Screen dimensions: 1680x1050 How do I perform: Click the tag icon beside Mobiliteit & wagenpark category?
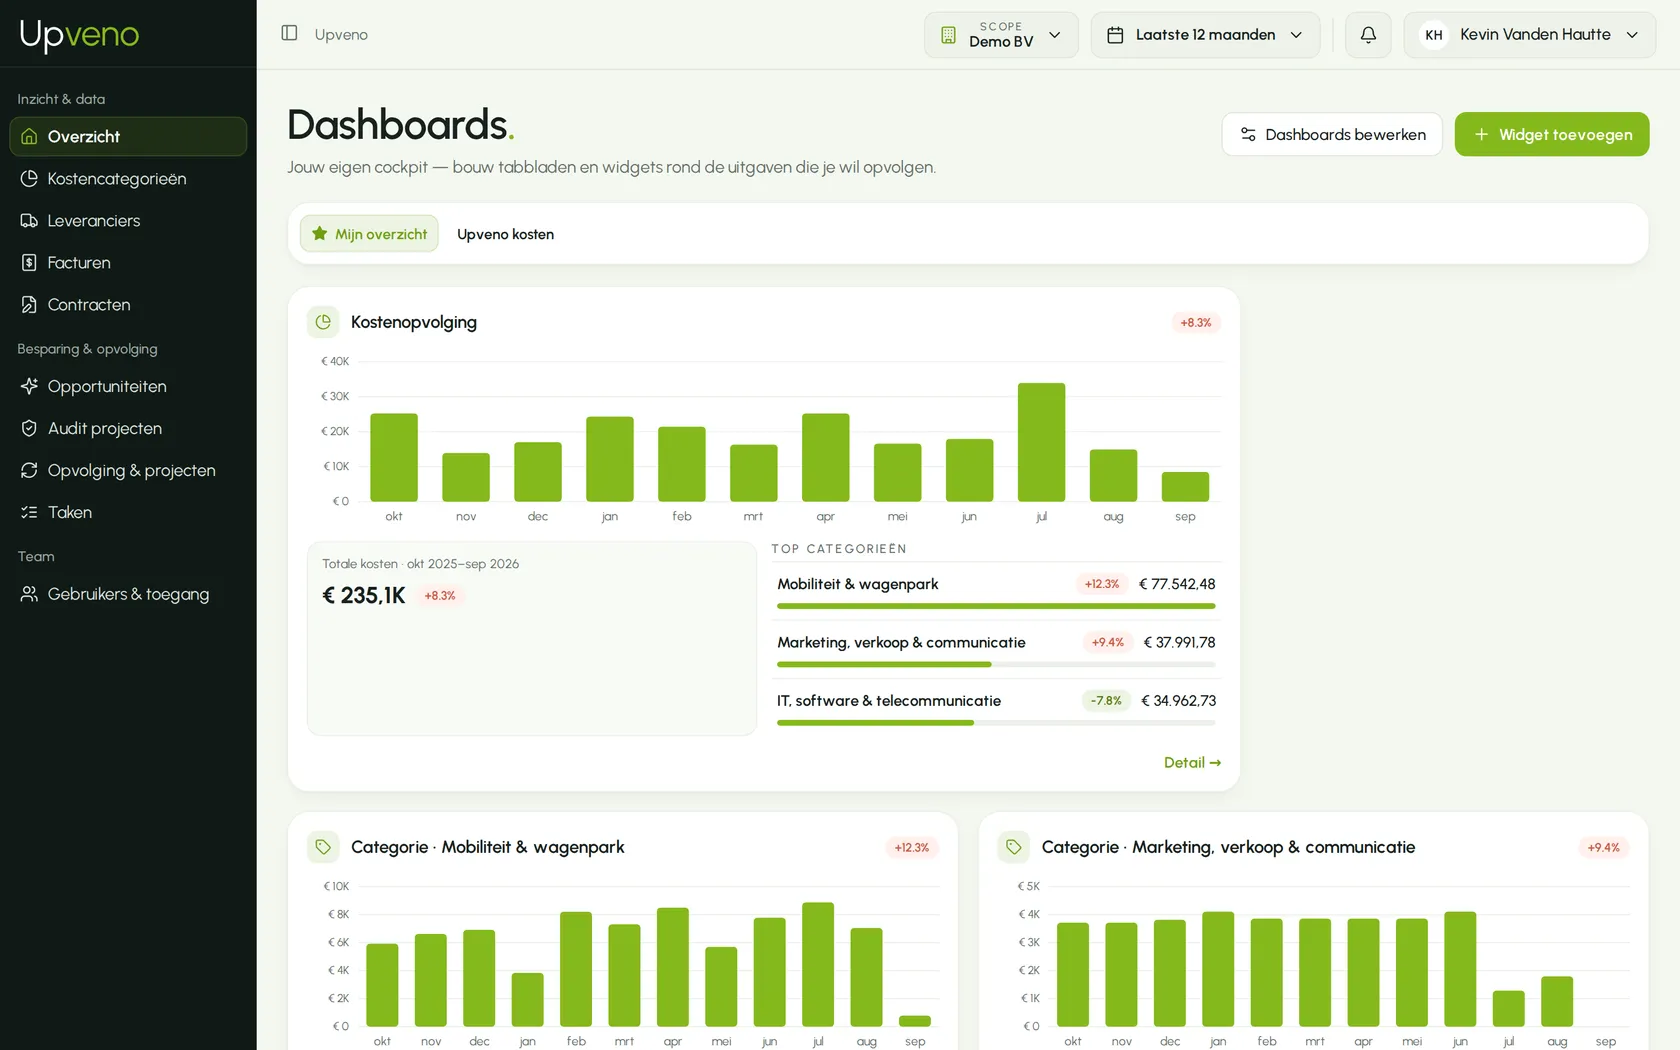pyautogui.click(x=323, y=847)
